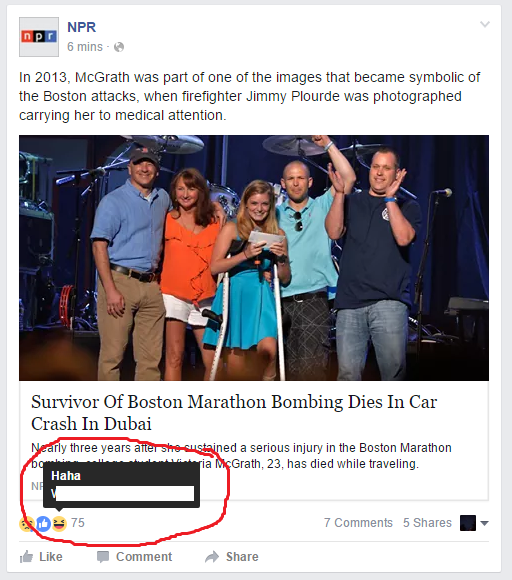View the 75 reactions count
The image size is (512, 580).
(x=78, y=523)
